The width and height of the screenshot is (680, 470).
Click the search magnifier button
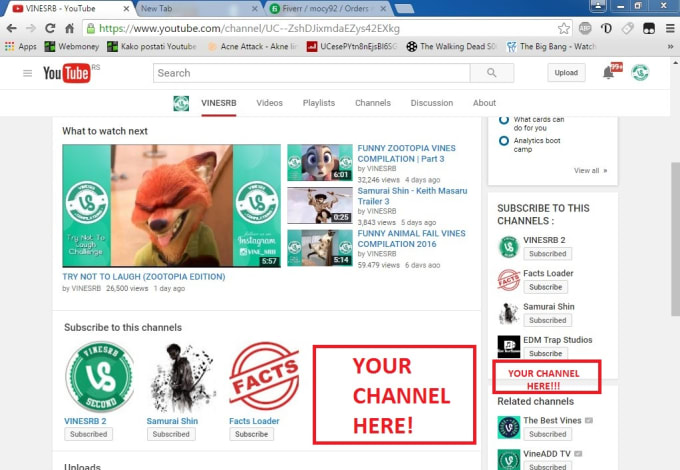492,73
